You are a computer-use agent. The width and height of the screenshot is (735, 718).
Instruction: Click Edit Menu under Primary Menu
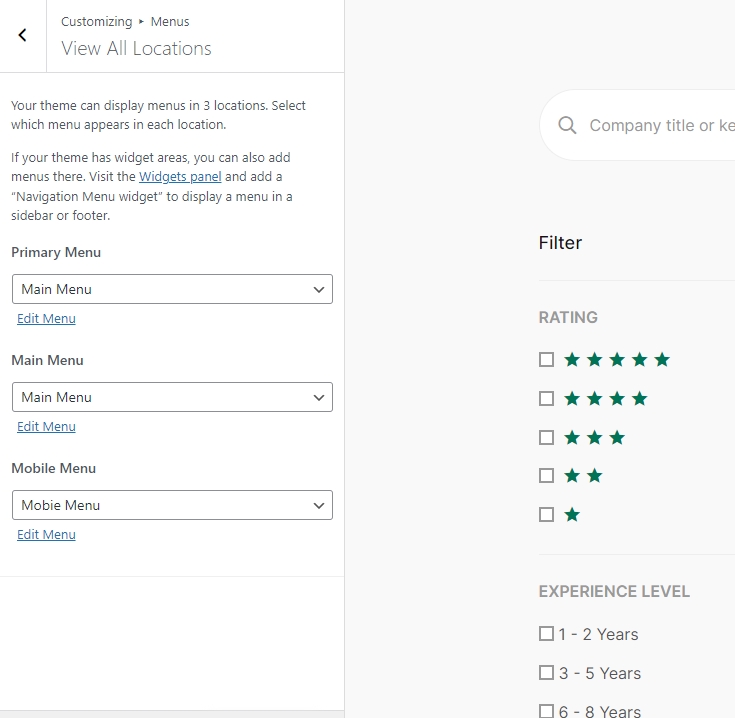coord(46,319)
